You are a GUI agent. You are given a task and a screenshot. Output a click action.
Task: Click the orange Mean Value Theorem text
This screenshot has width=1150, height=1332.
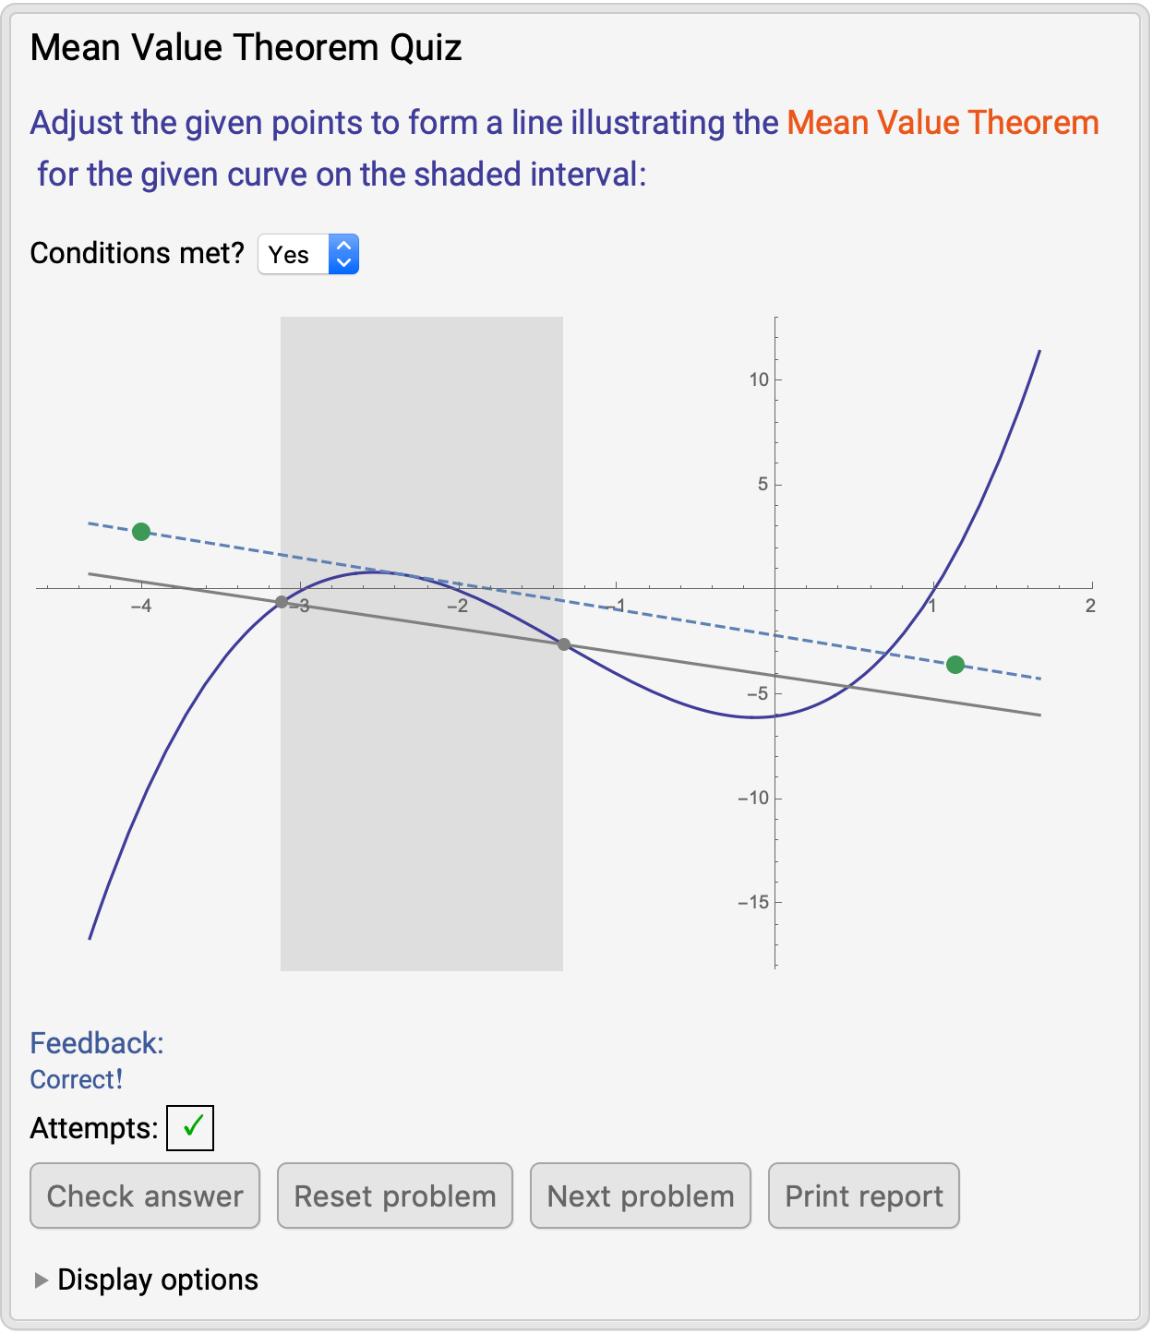coord(942,123)
